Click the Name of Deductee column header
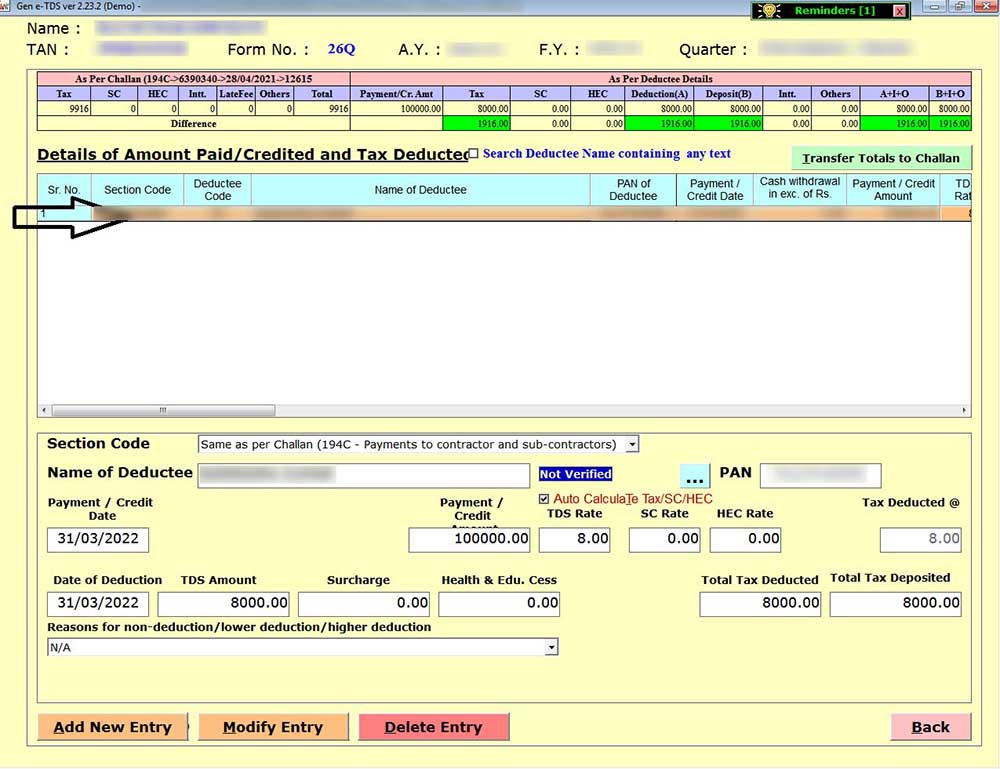This screenshot has width=1000, height=769. tap(420, 190)
